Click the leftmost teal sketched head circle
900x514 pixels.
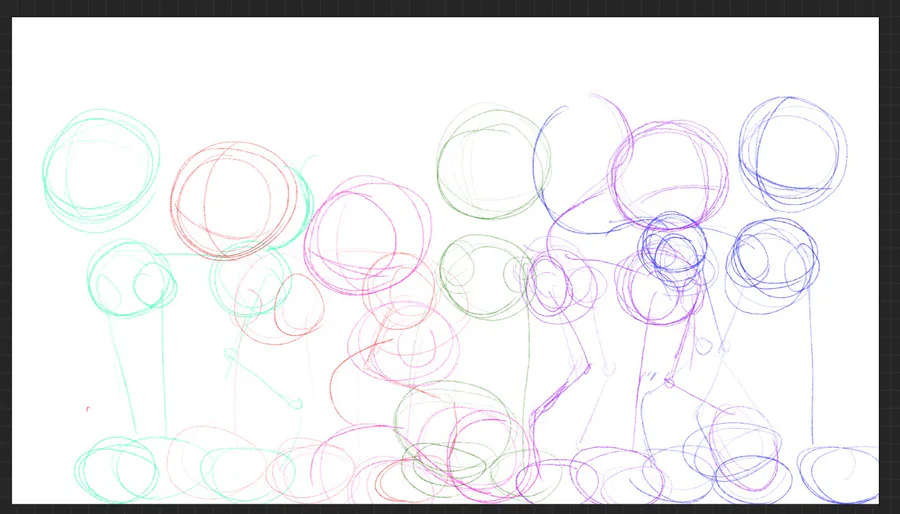pyautogui.click(x=101, y=170)
